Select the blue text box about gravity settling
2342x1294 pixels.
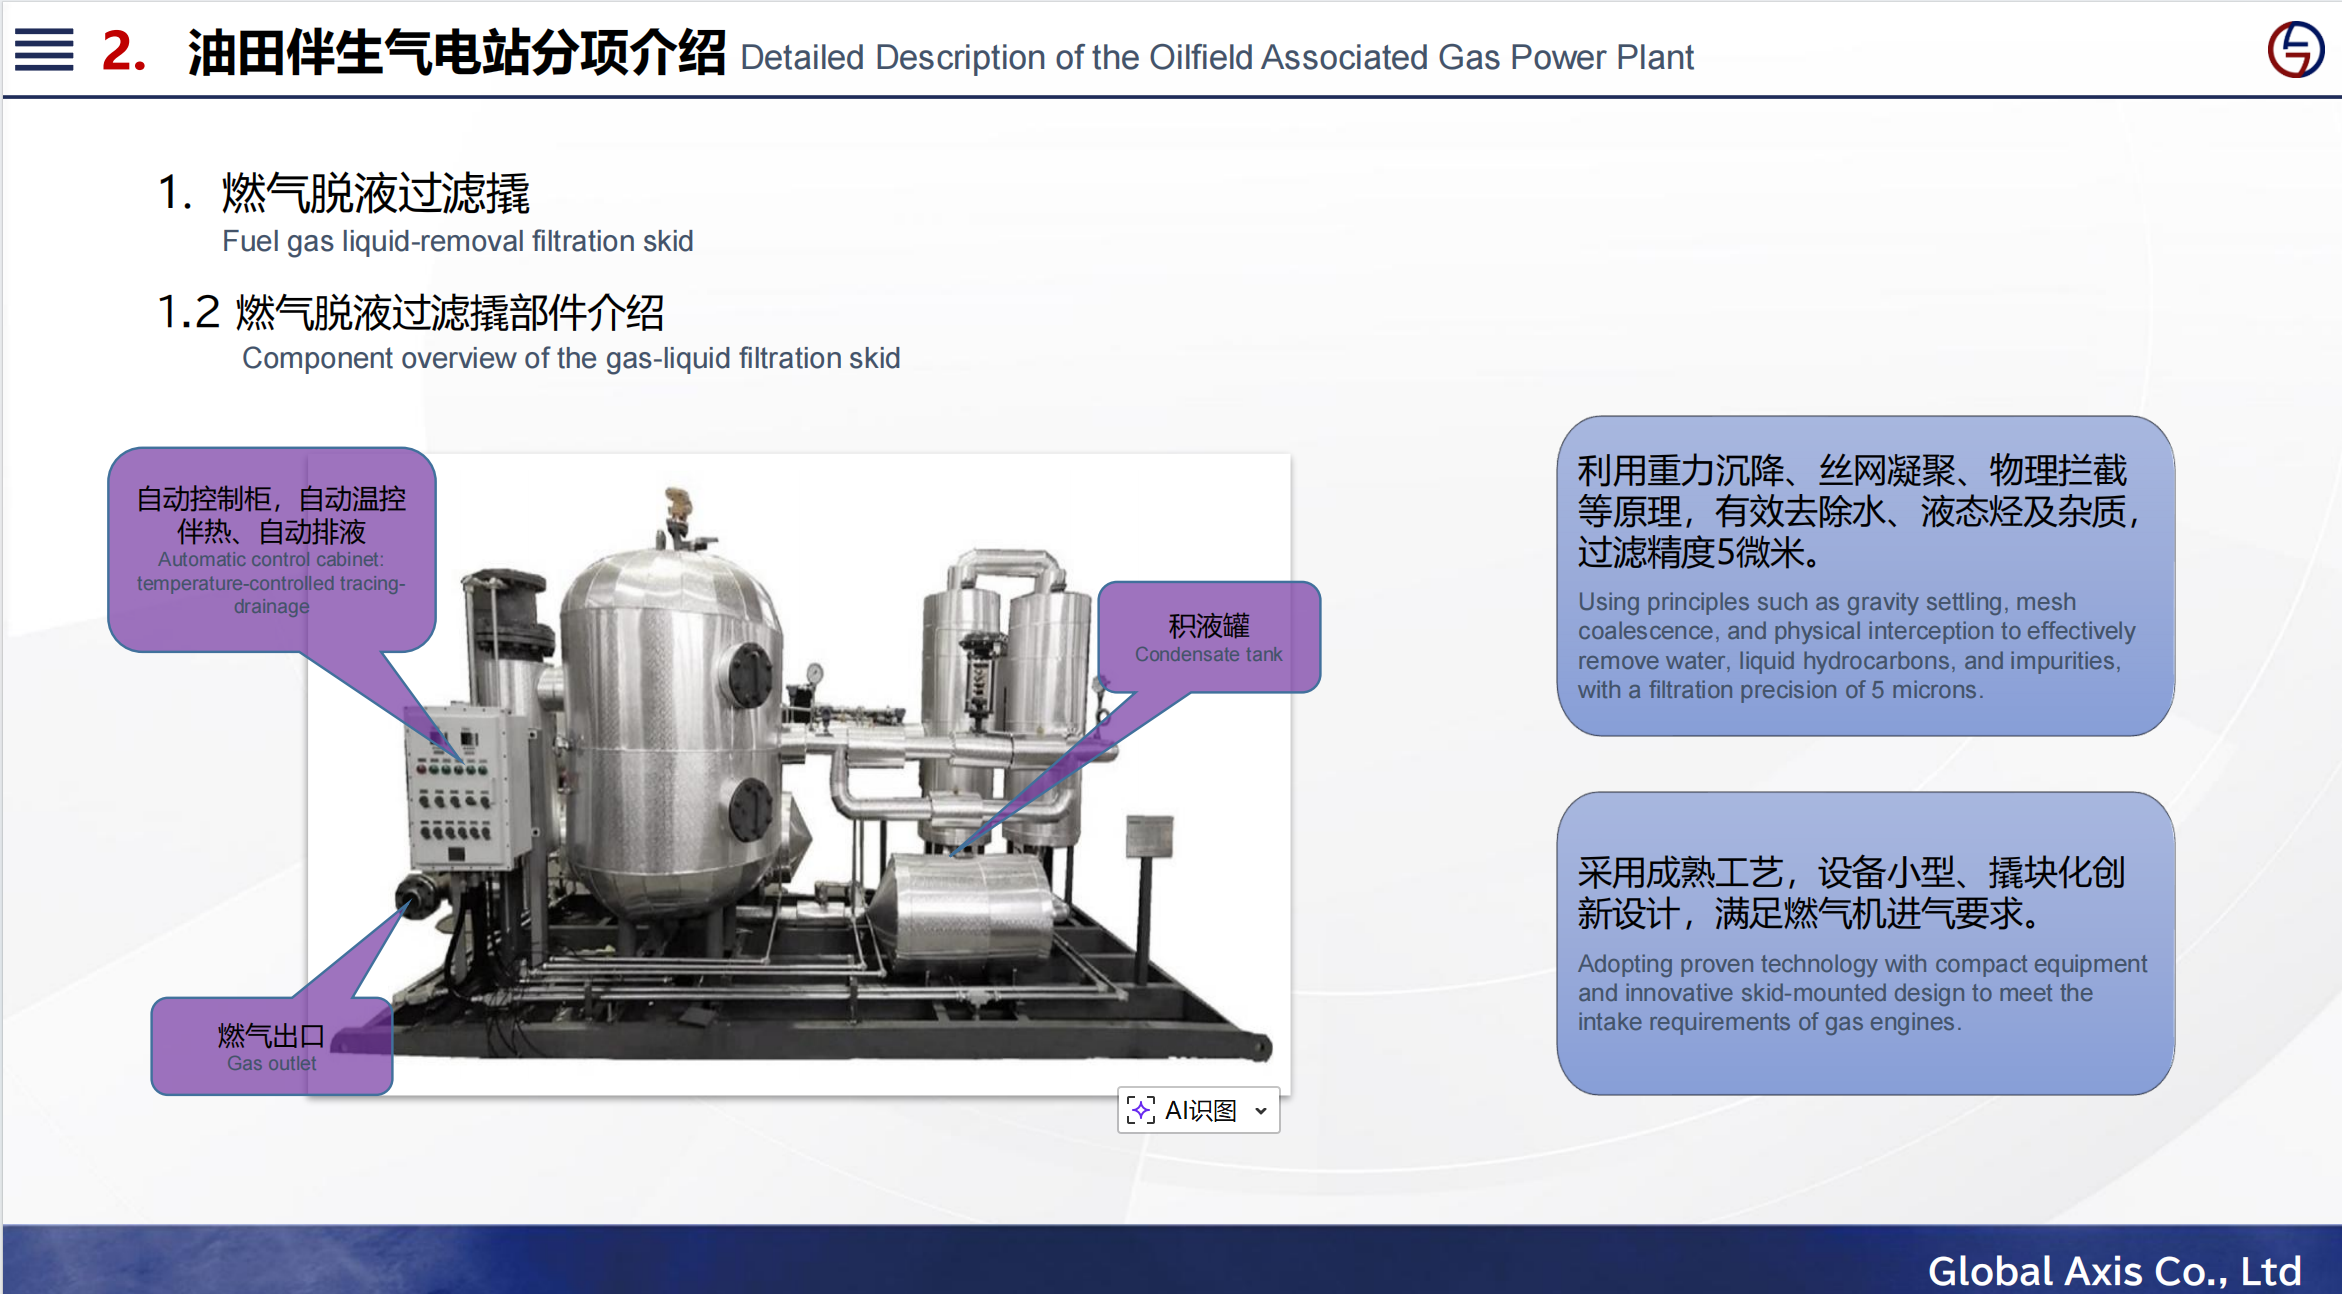(x=1864, y=577)
